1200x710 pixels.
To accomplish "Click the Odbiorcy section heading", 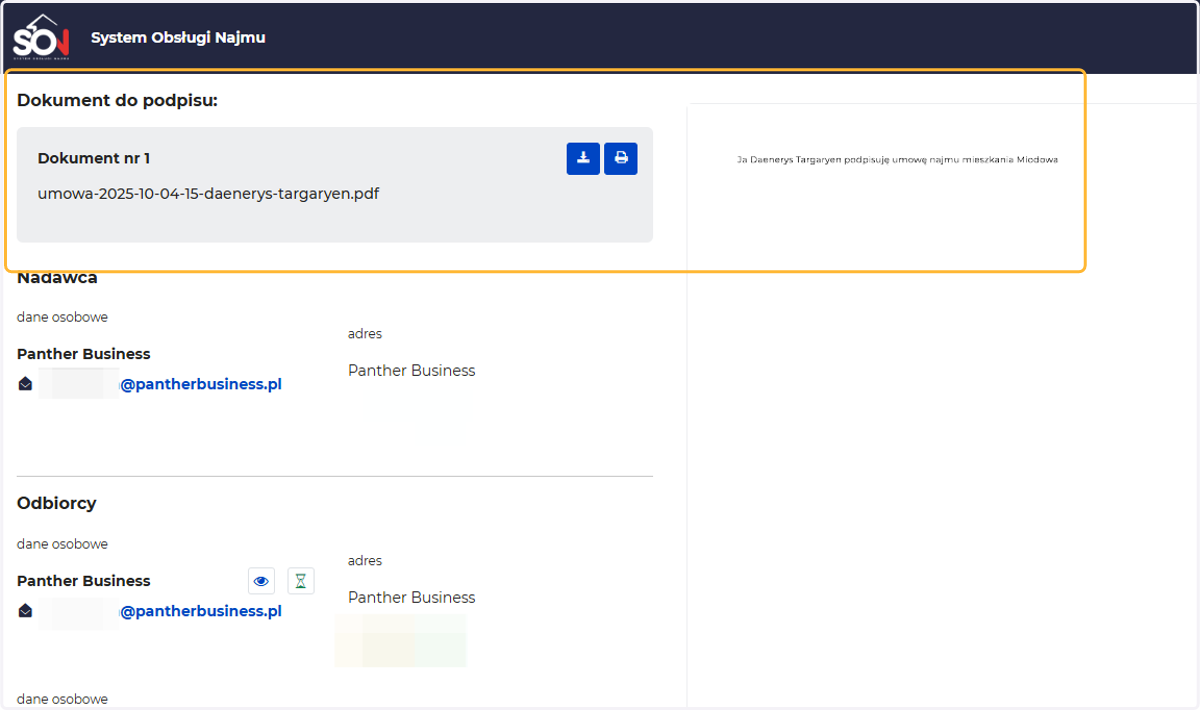I will click(x=57, y=503).
